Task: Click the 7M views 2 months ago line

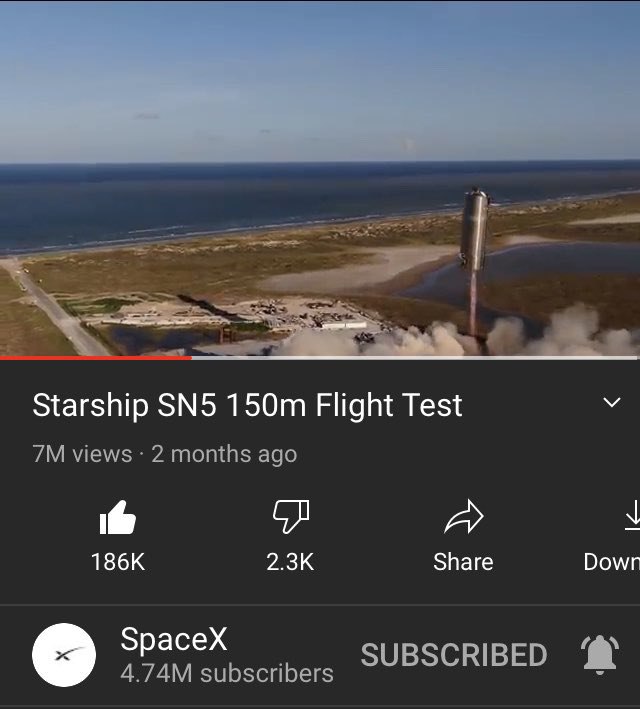Action: [165, 454]
